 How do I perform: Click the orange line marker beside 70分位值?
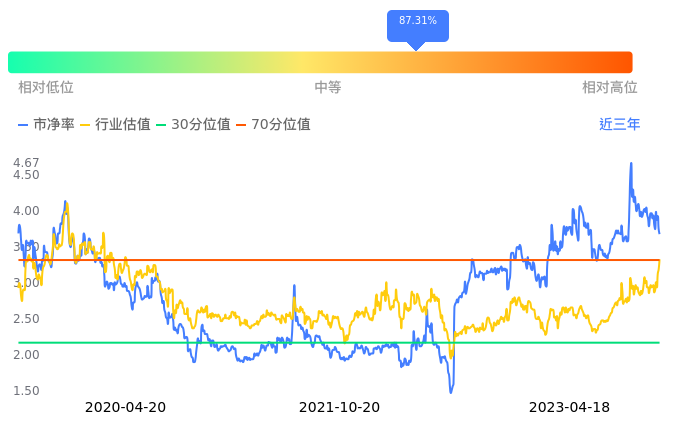pyautogui.click(x=241, y=125)
